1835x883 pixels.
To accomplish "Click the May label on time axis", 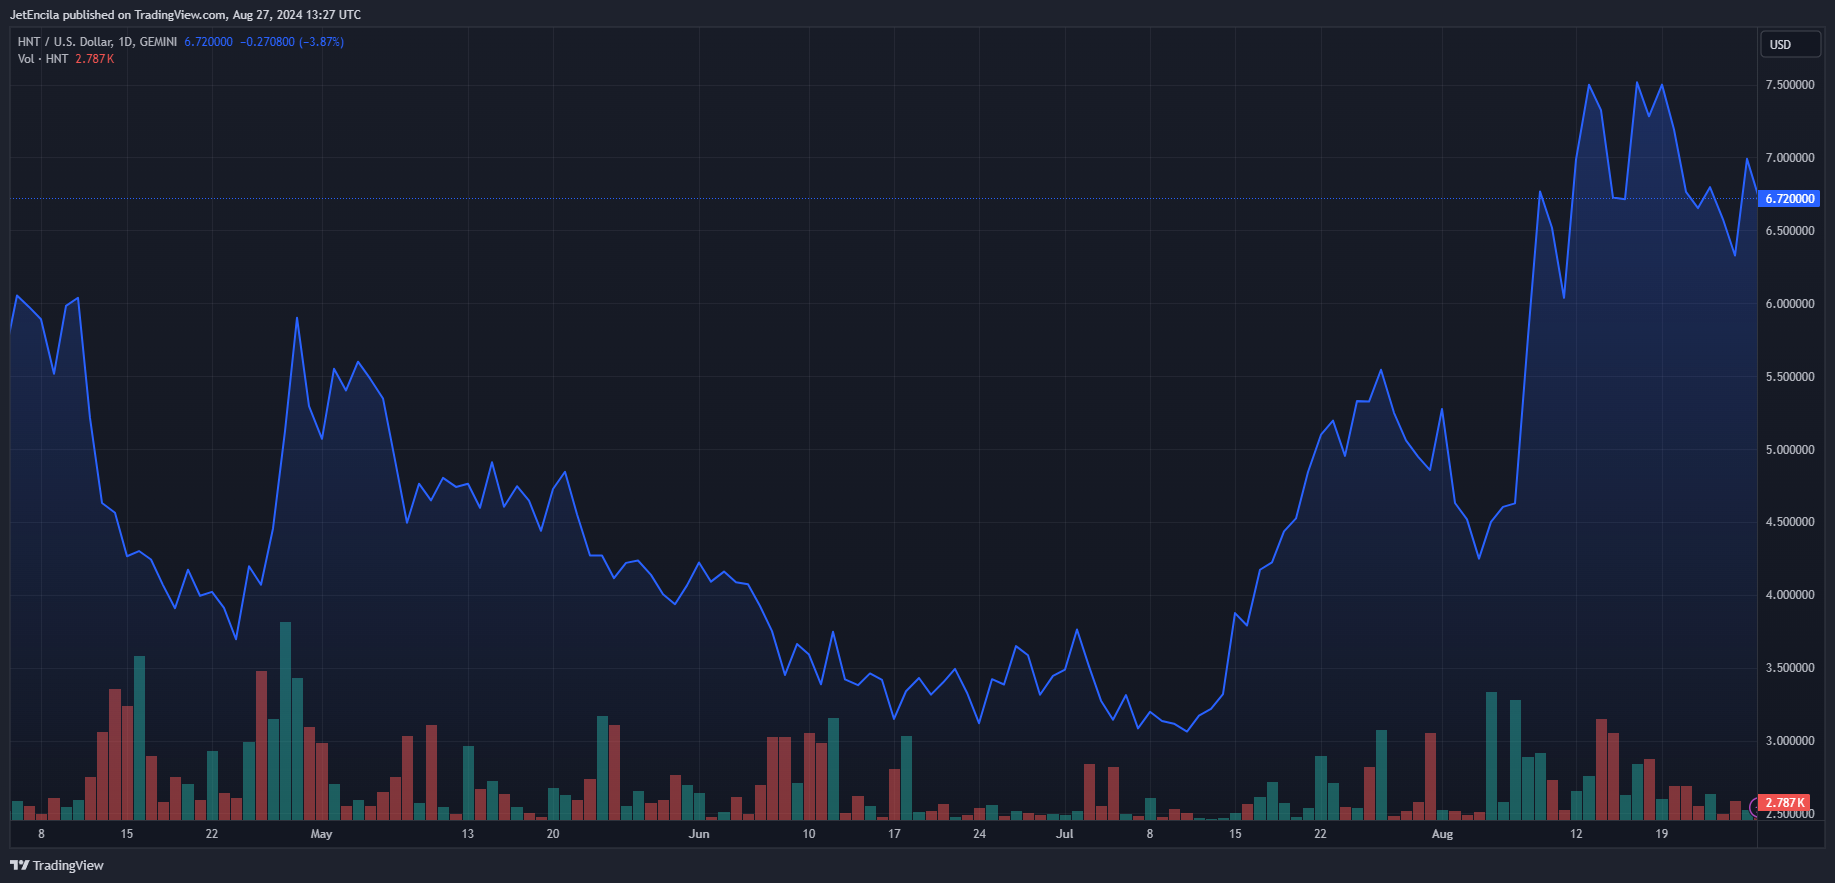I will 321,834.
